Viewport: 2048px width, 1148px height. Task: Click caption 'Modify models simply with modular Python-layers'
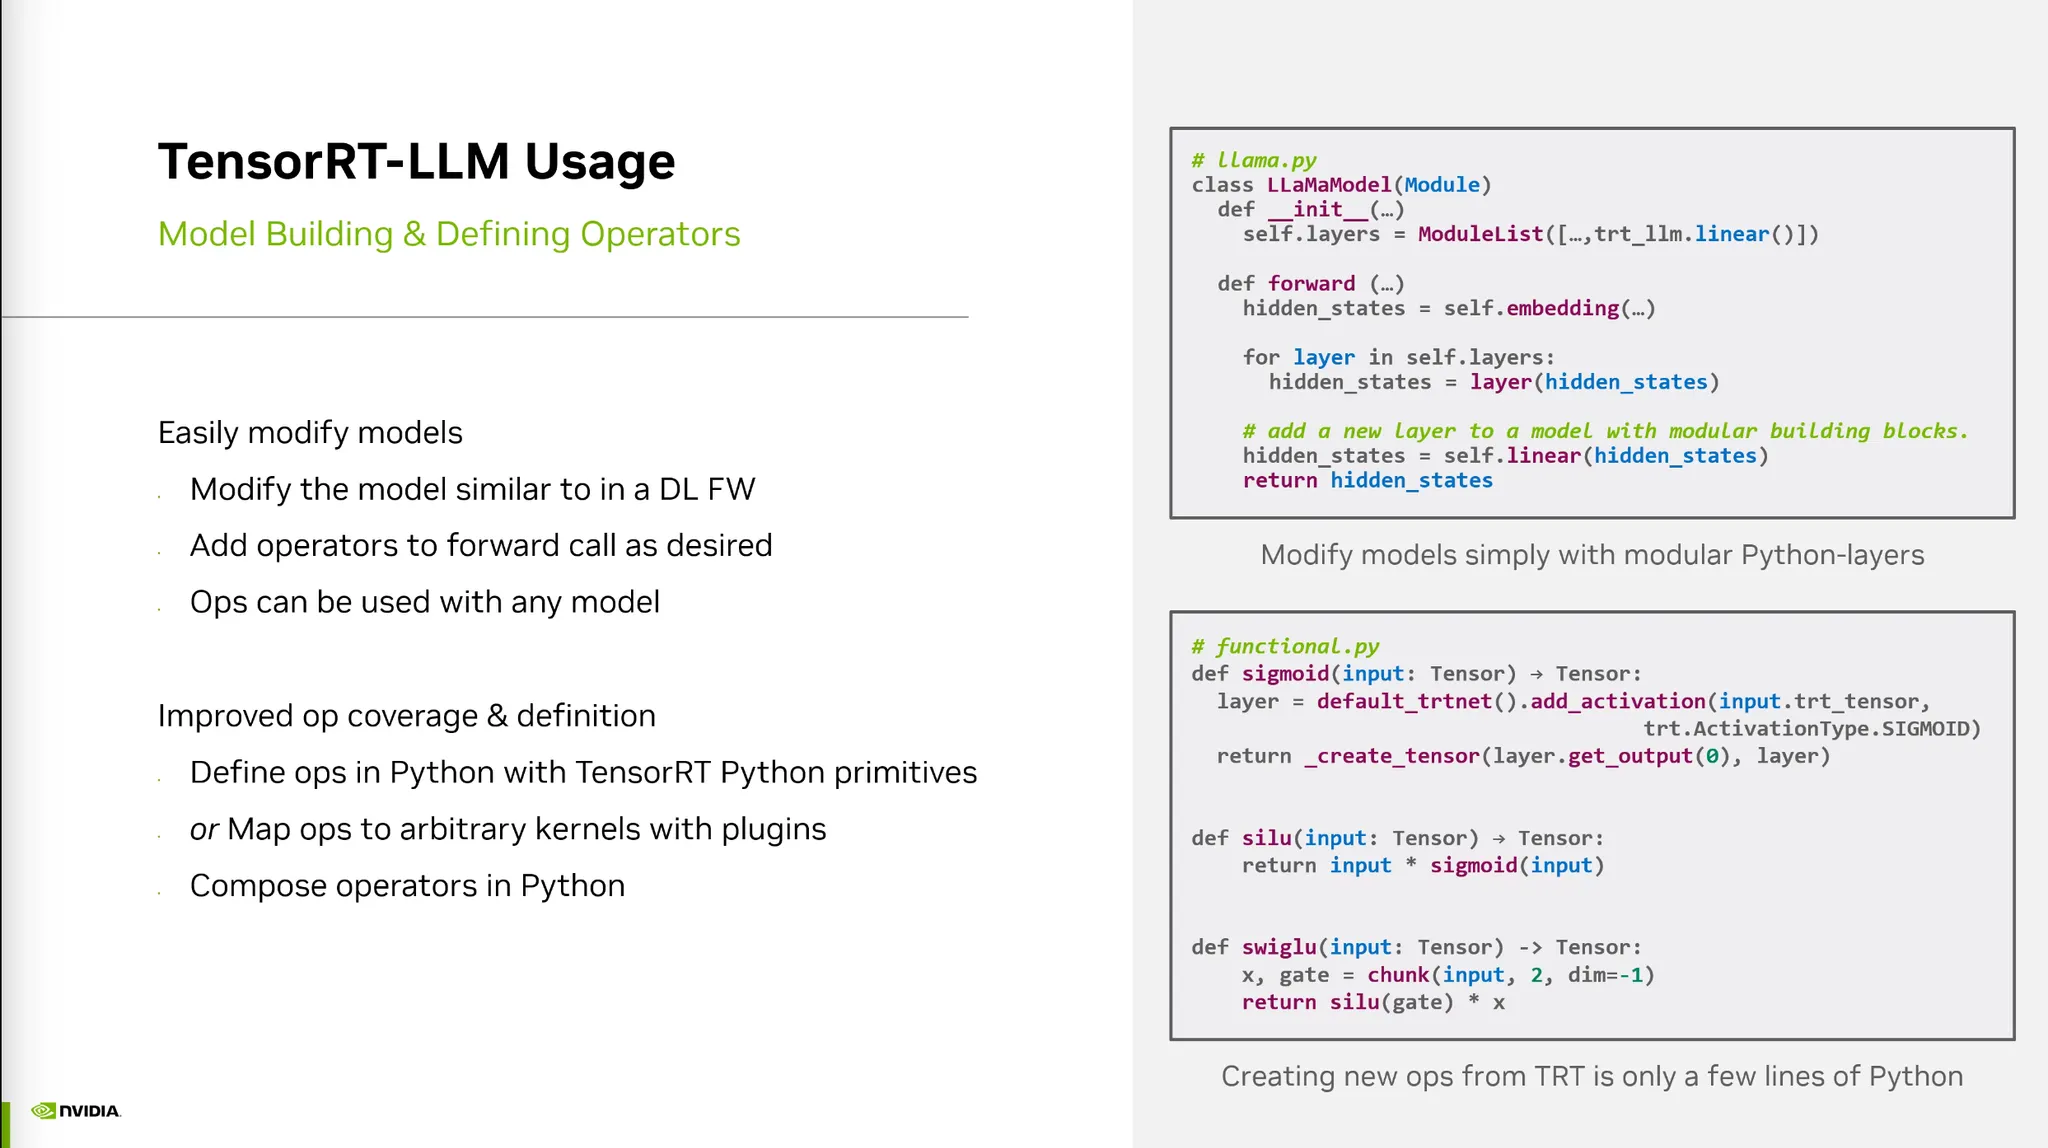(x=1592, y=555)
